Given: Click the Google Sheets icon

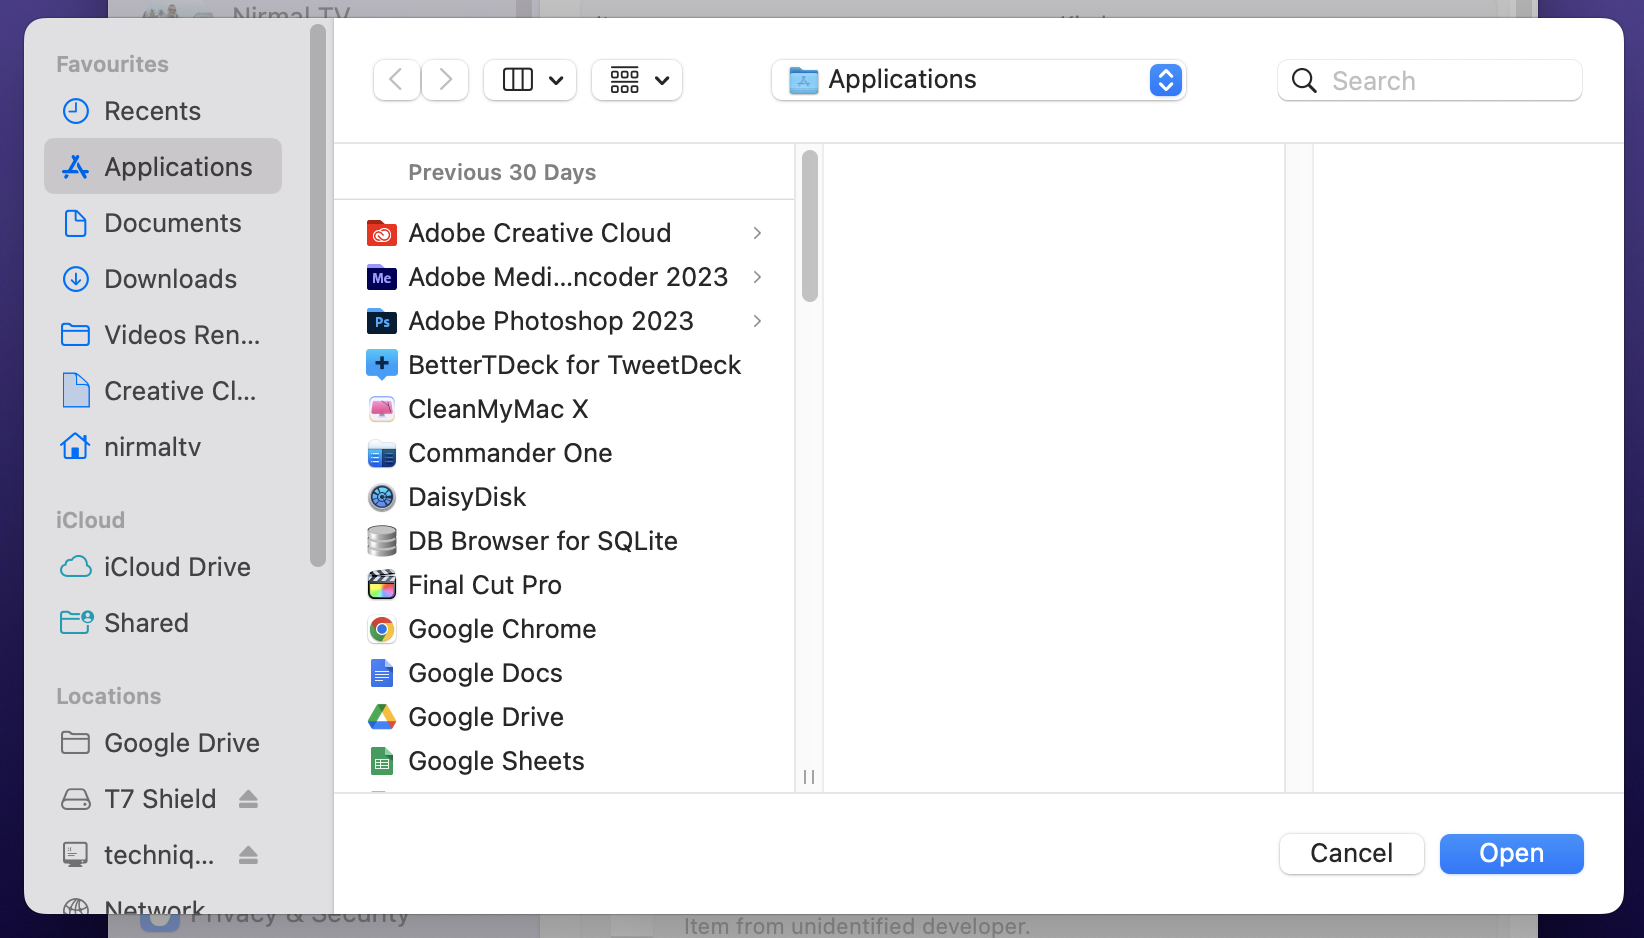Looking at the screenshot, I should (382, 761).
